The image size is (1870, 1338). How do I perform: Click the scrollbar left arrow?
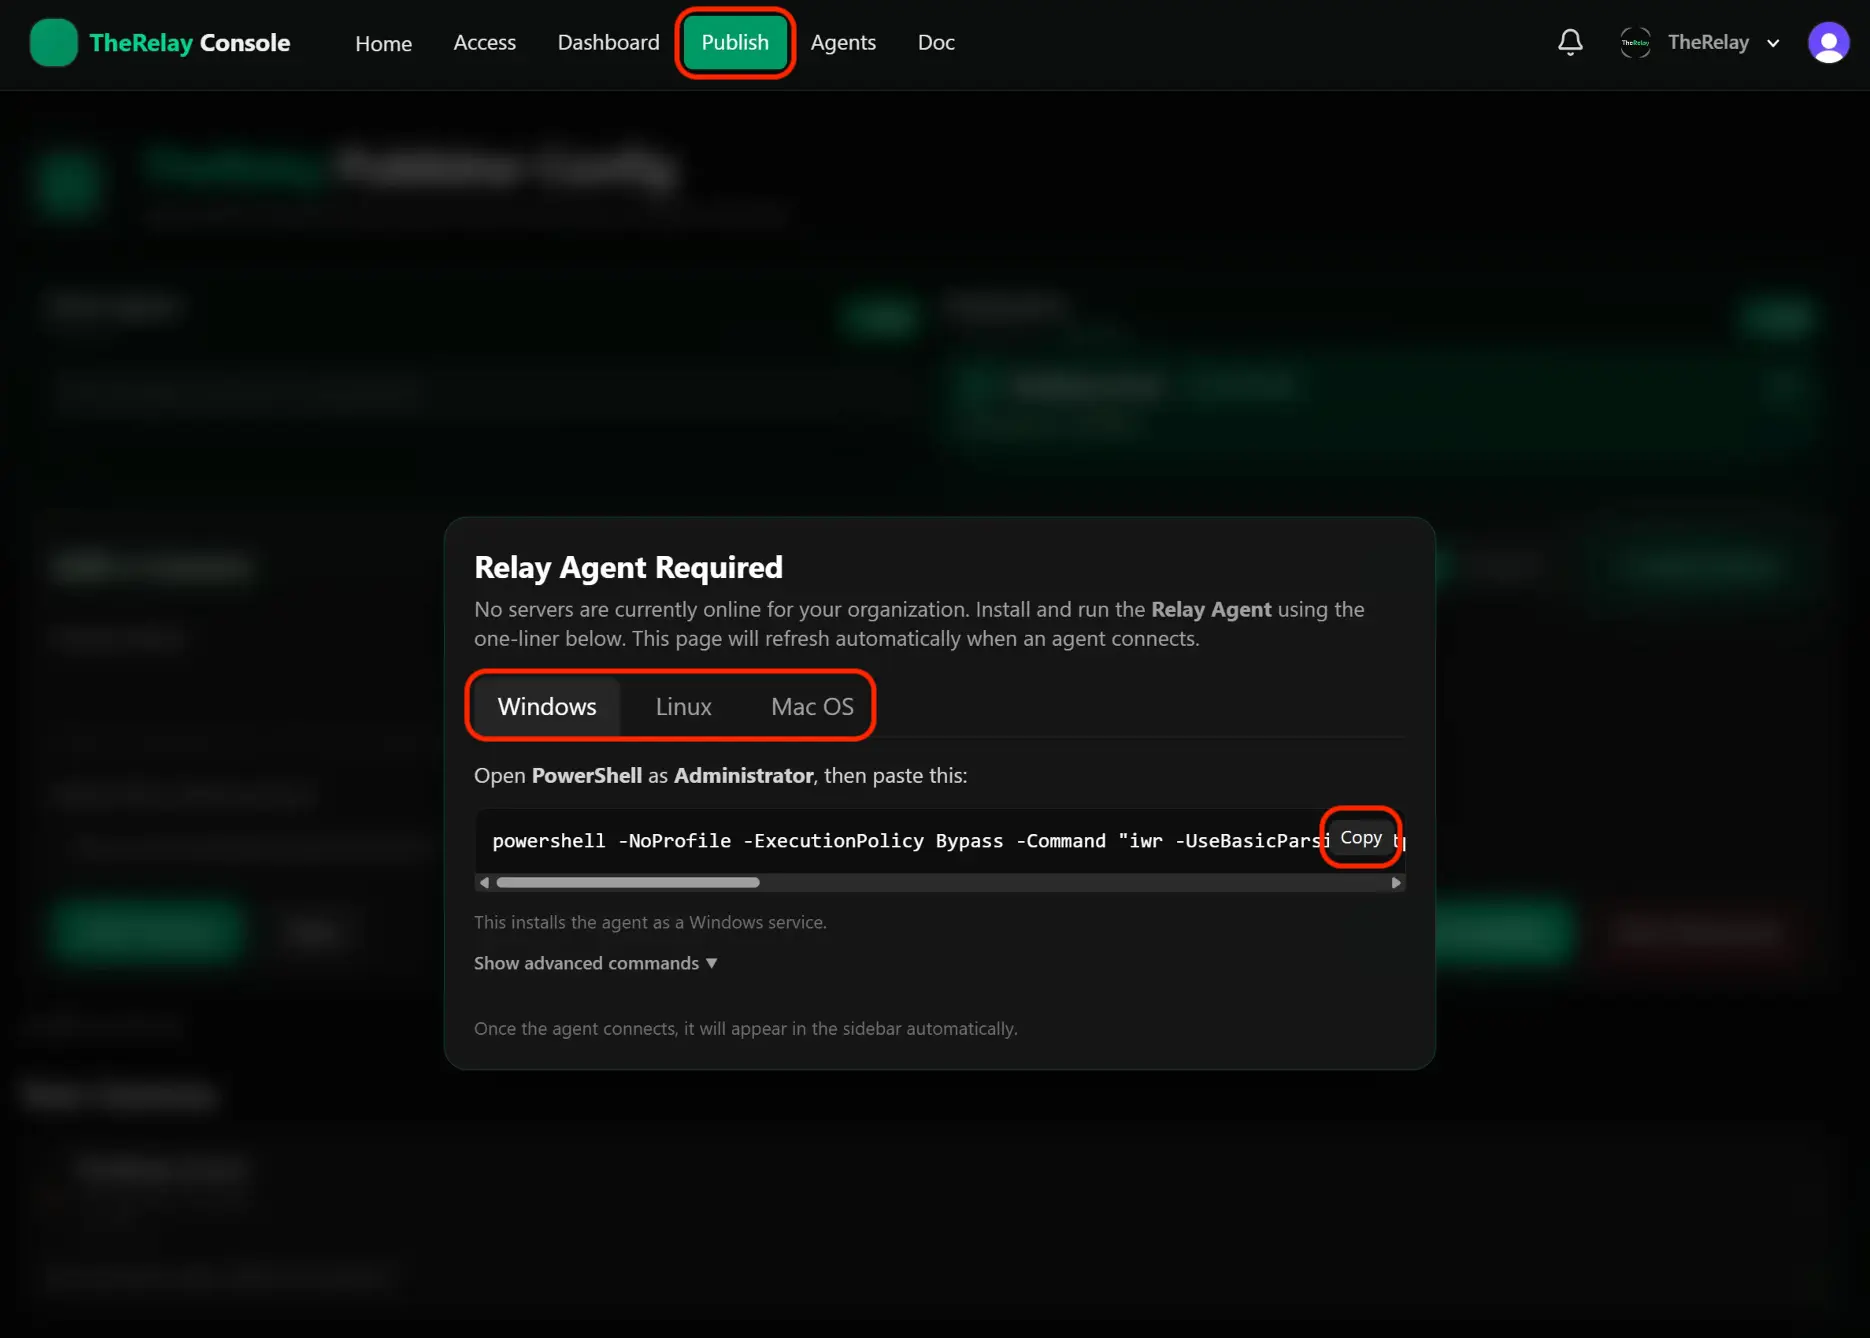point(484,882)
